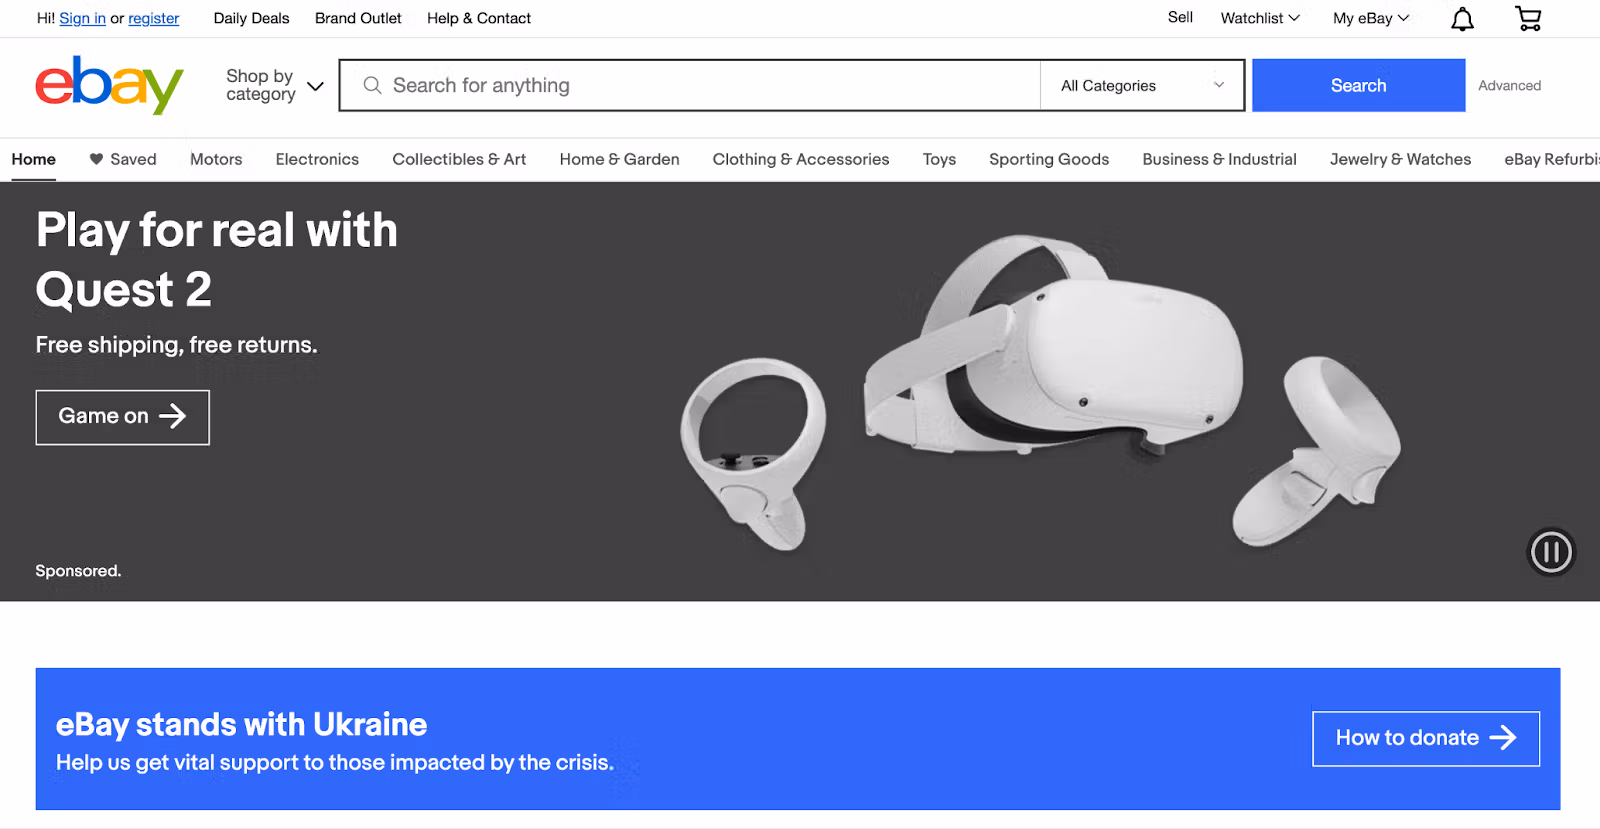Click the eBay stands with Ukraine heading
The height and width of the screenshot is (829, 1600).
(x=241, y=724)
